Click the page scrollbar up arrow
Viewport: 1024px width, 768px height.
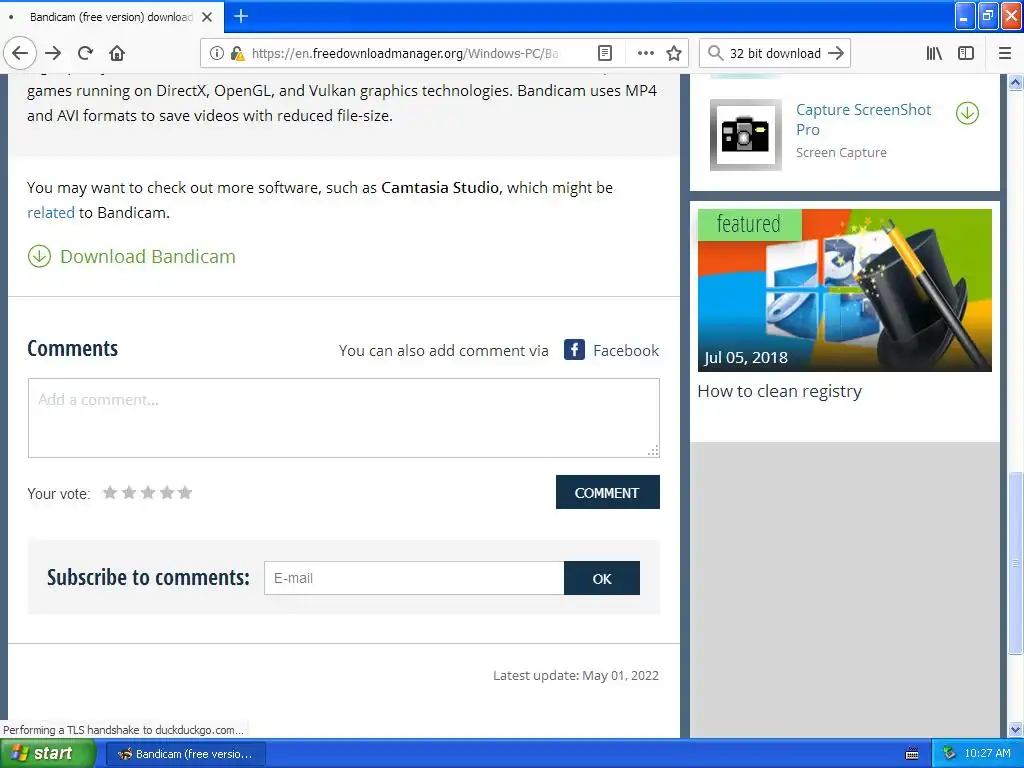[1015, 82]
